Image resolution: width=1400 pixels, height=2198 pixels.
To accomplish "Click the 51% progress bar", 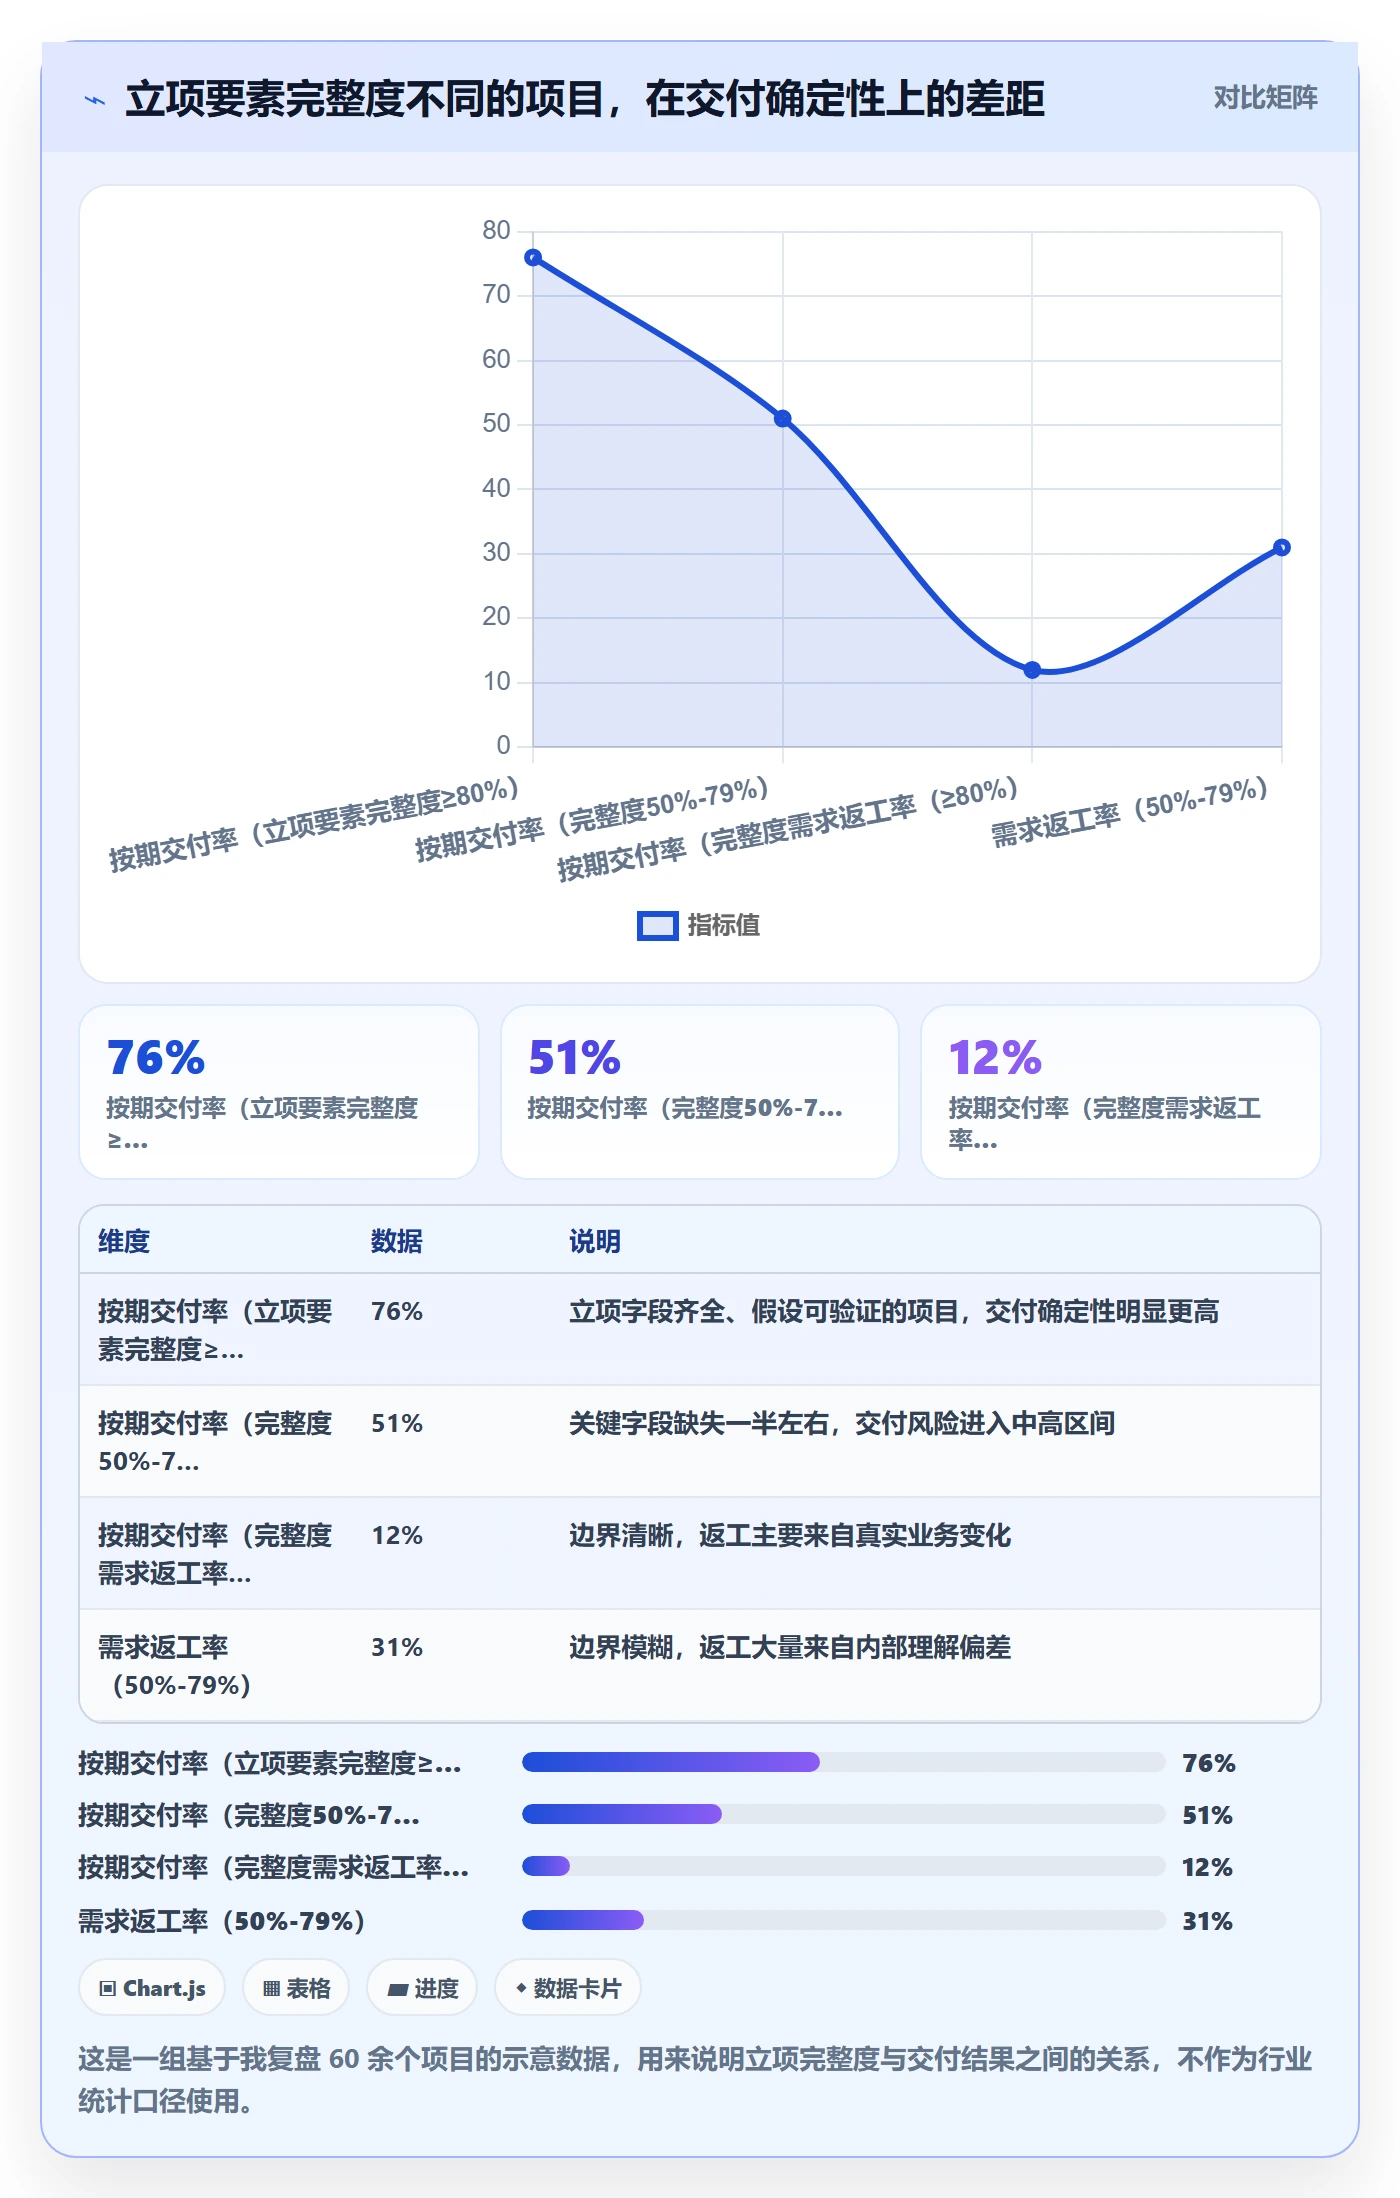I will (x=843, y=1814).
